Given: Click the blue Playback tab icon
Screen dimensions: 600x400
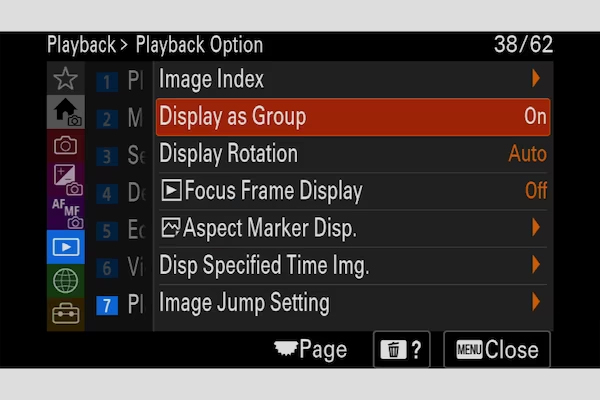Looking at the screenshot, I should pos(65,247).
